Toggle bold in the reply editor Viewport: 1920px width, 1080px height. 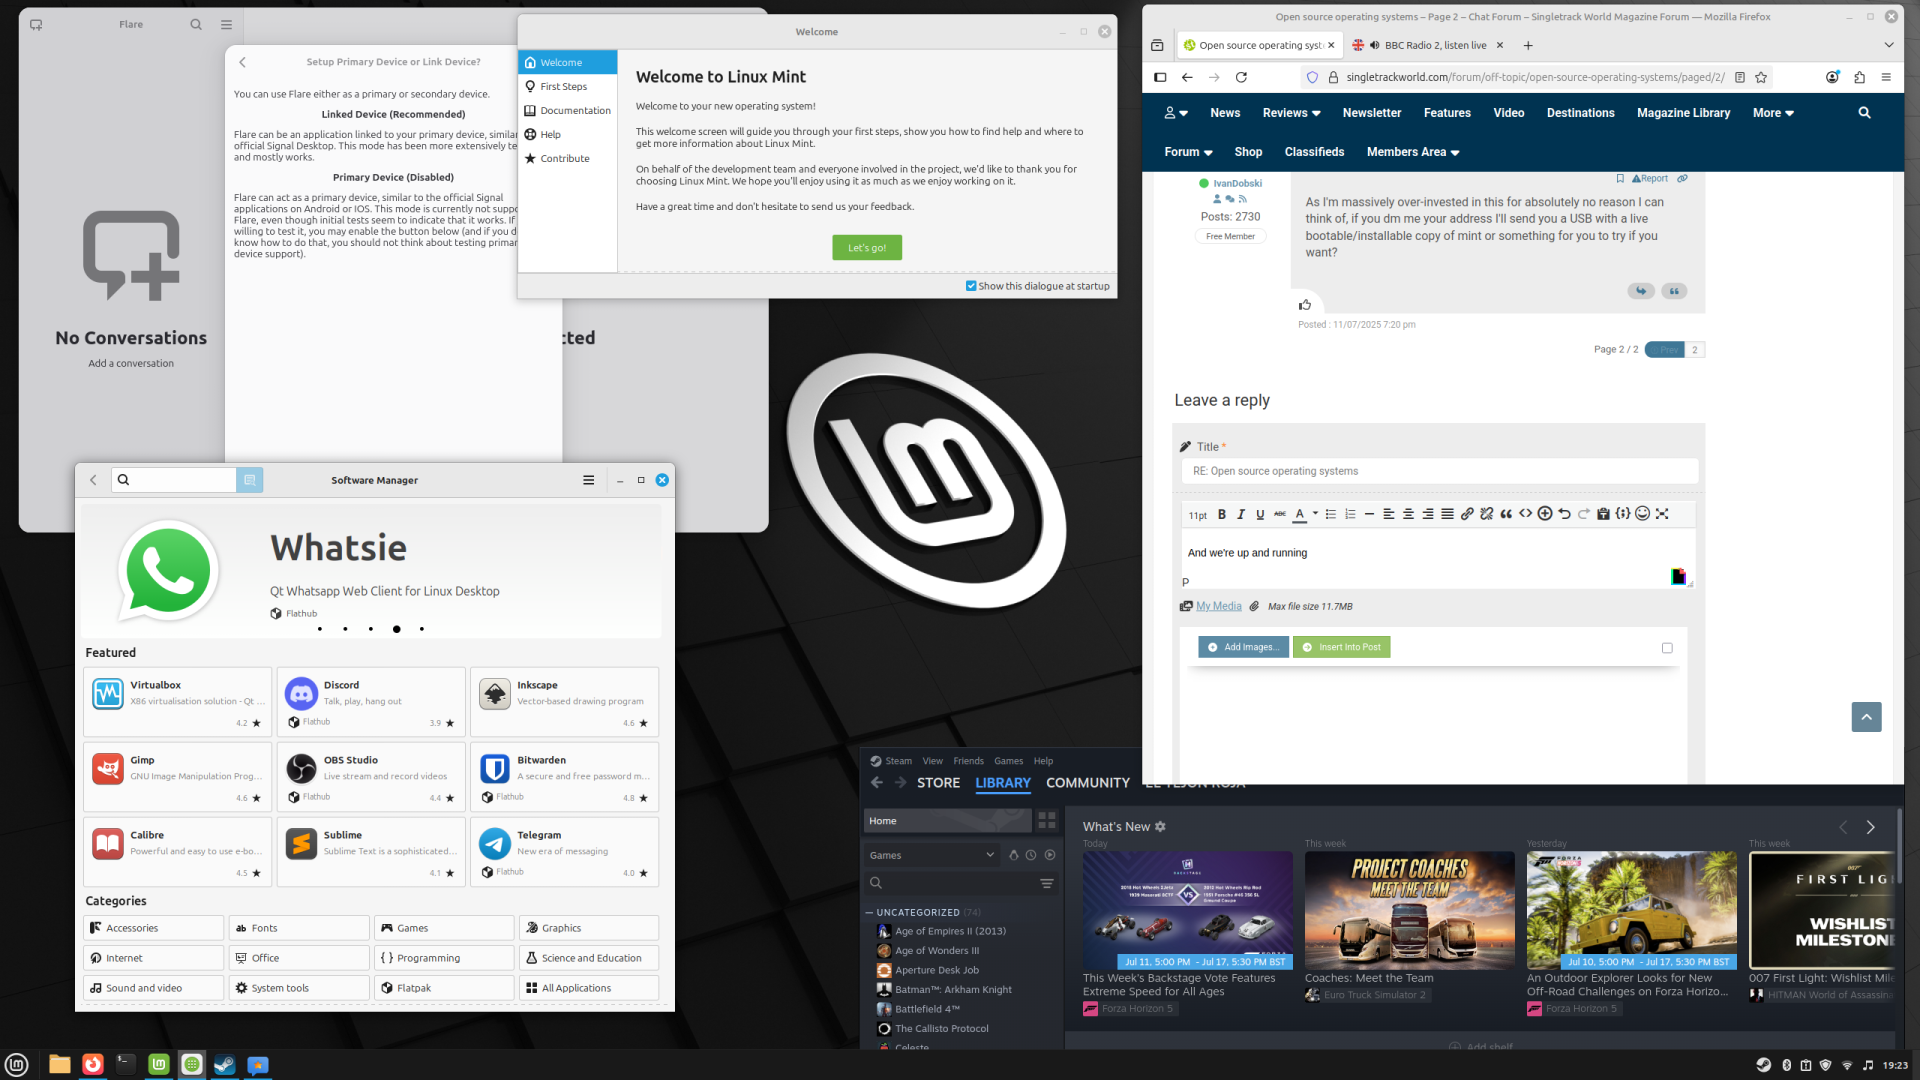click(1221, 514)
